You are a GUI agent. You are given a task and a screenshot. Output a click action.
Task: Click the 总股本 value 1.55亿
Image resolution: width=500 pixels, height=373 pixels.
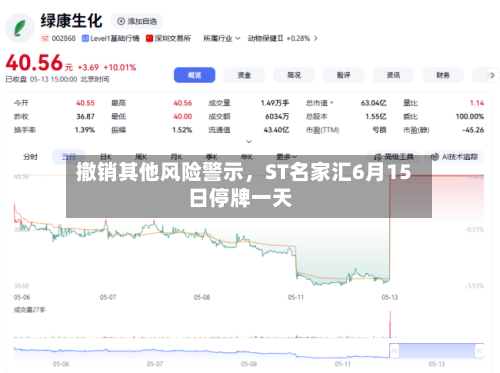376,117
